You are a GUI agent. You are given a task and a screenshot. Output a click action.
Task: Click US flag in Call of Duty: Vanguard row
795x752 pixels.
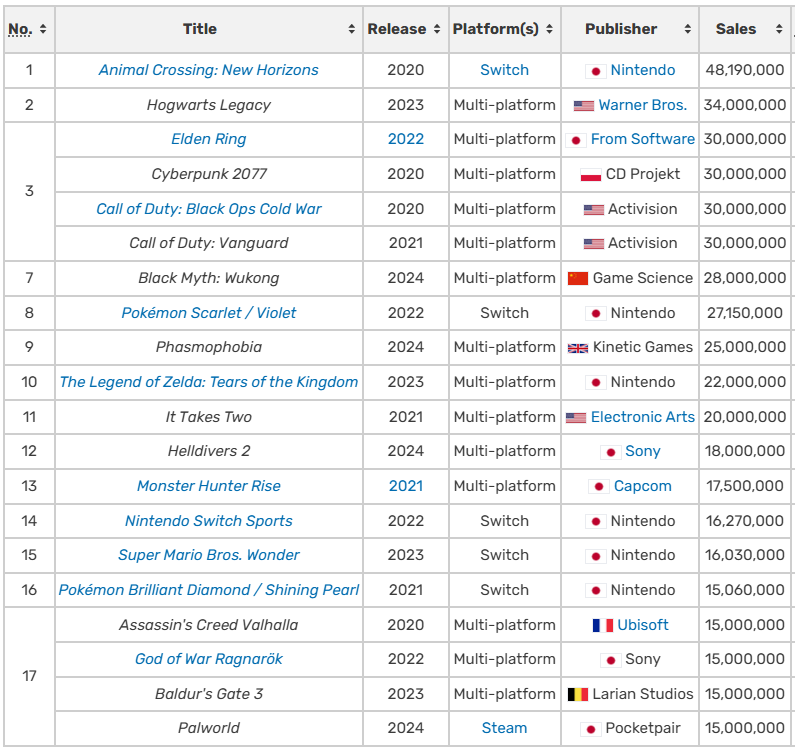pyautogui.click(x=594, y=244)
